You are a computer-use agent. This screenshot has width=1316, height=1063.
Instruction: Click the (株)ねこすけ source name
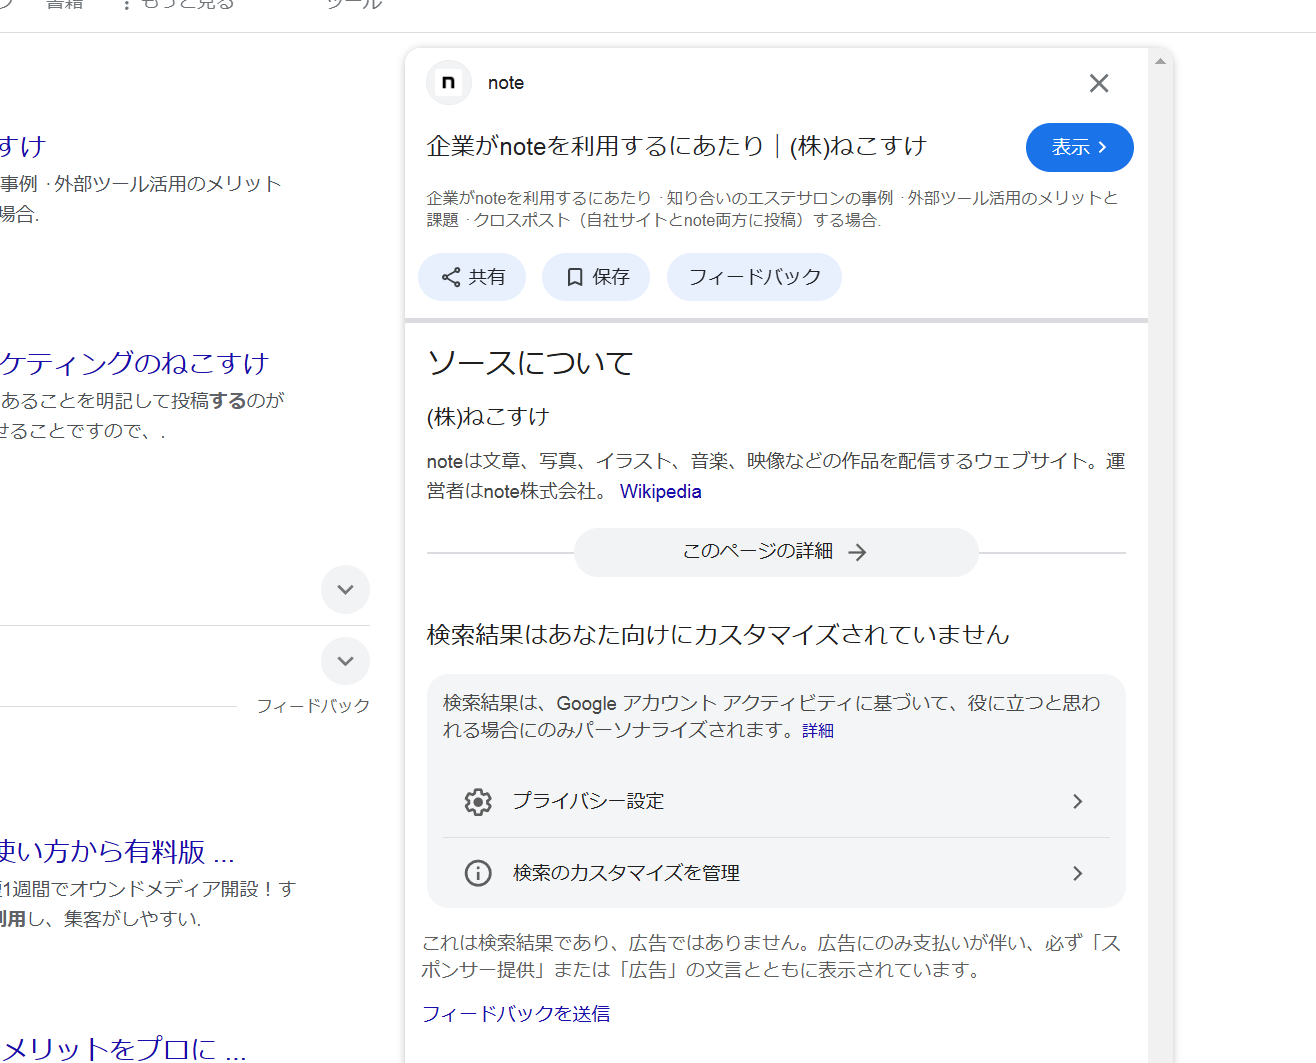488,417
